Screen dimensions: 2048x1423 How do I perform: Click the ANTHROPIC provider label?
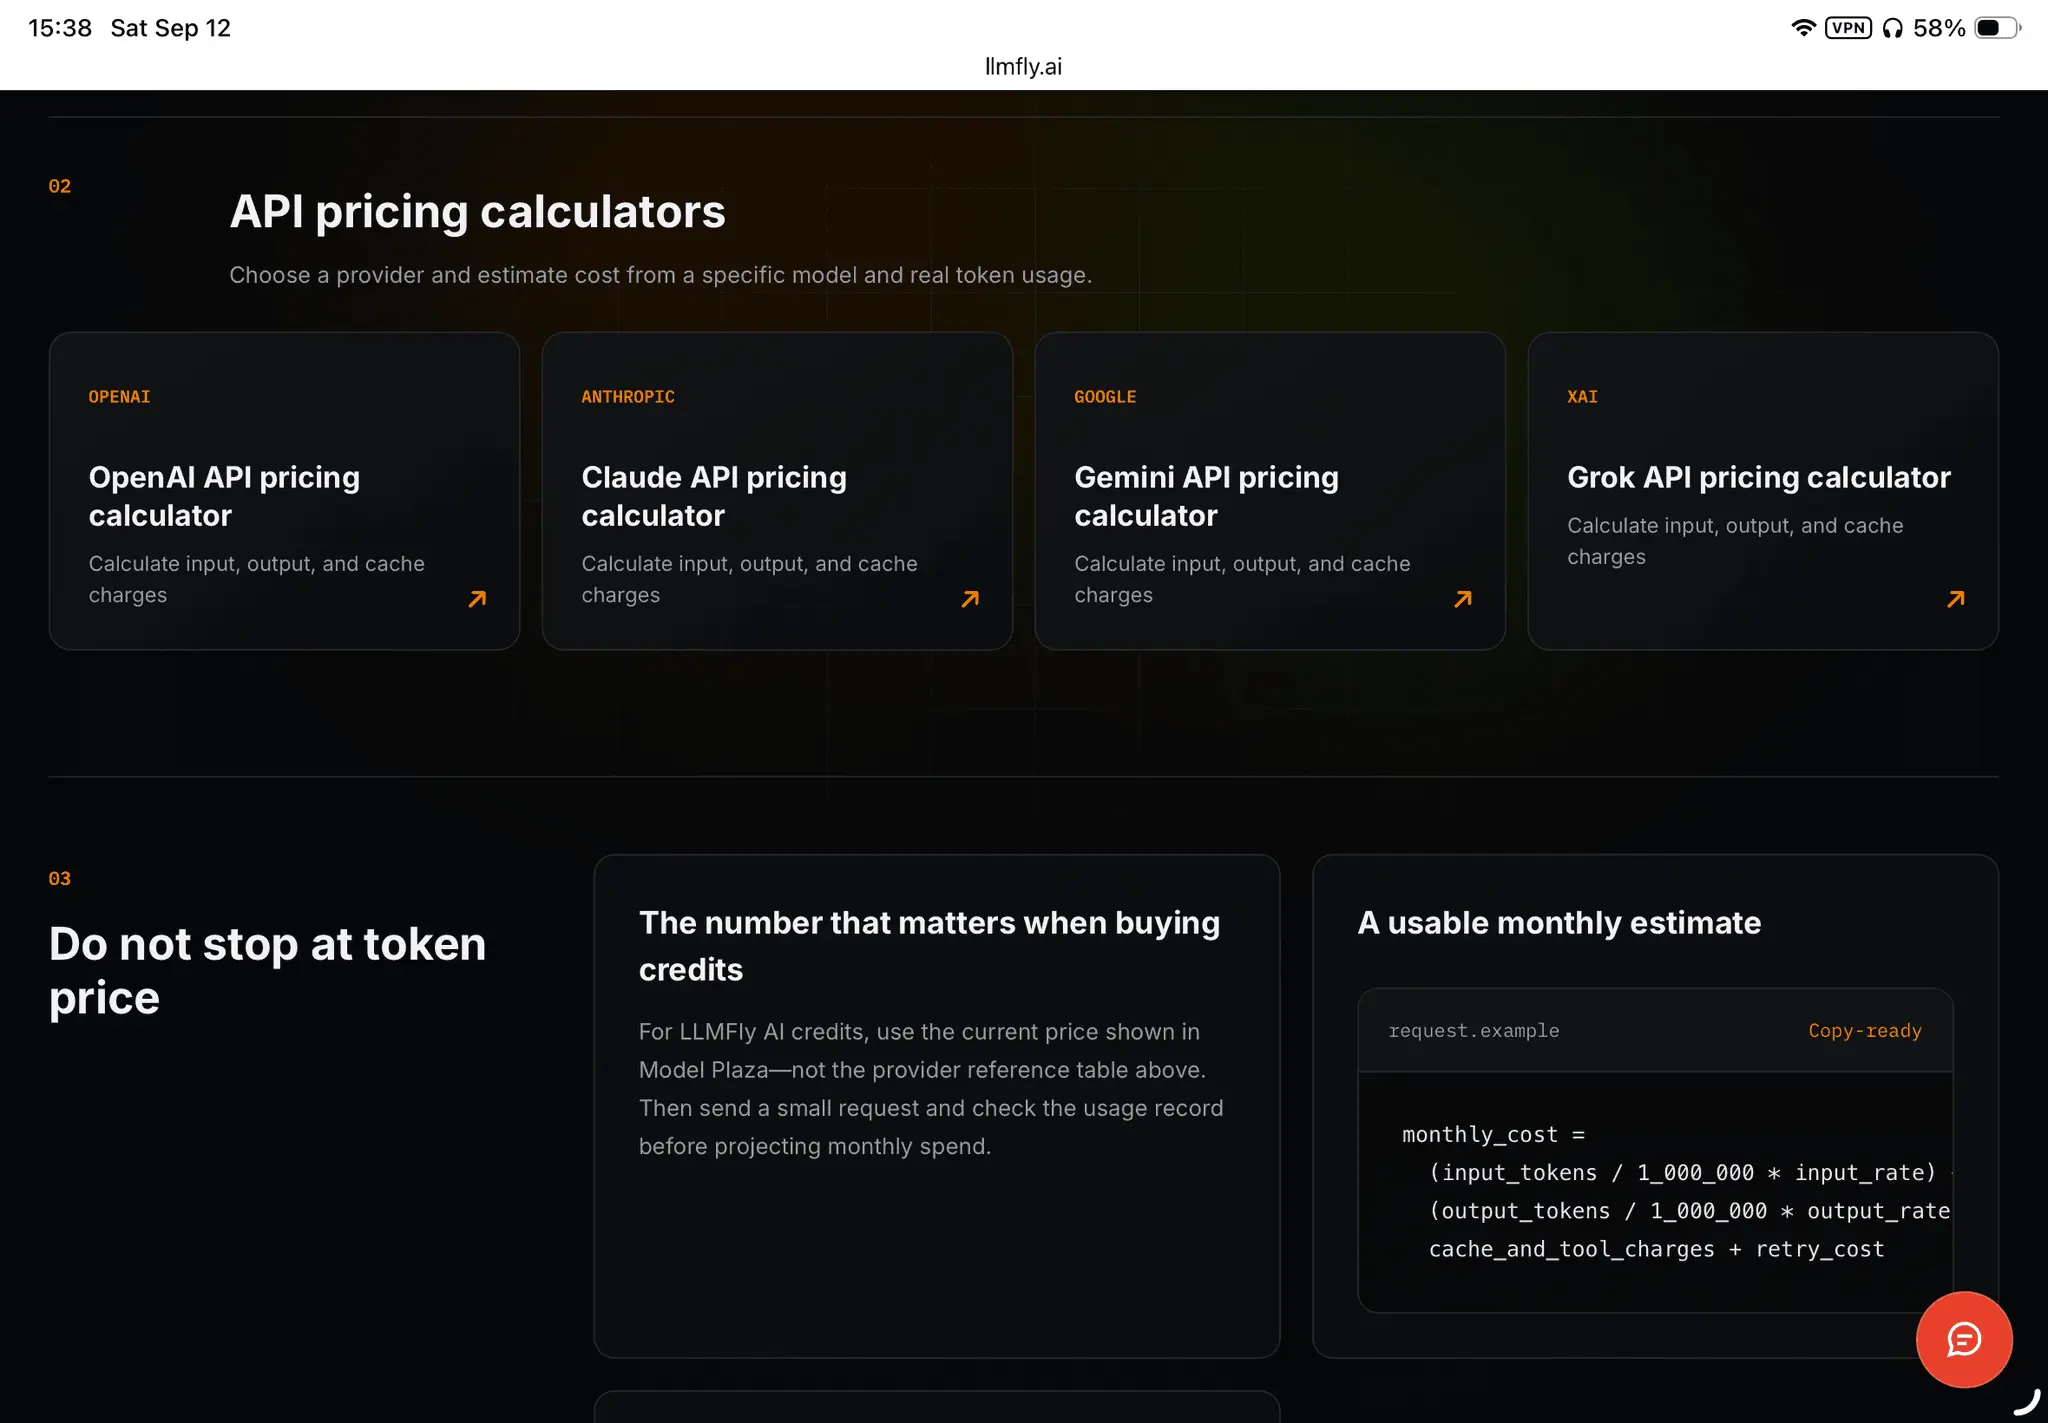click(628, 397)
